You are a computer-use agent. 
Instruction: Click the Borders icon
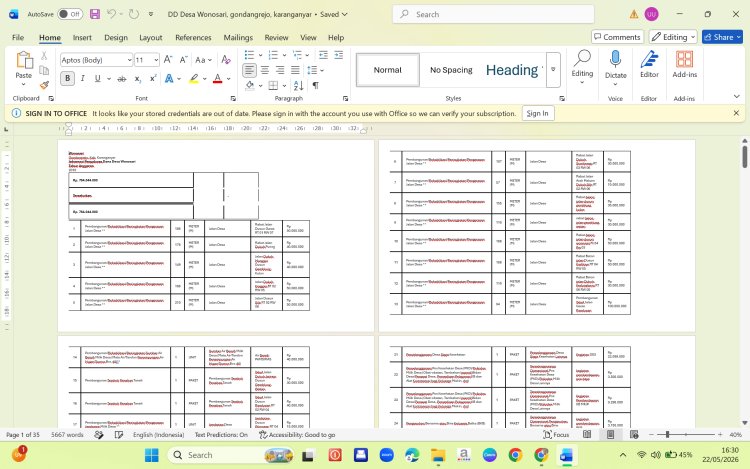pyautogui.click(x=273, y=86)
